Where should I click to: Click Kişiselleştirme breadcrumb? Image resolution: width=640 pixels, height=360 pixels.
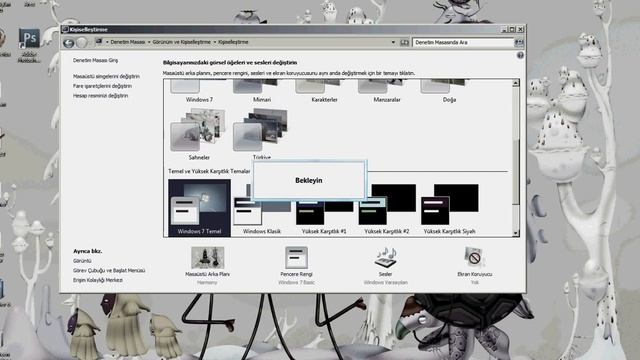[233, 42]
